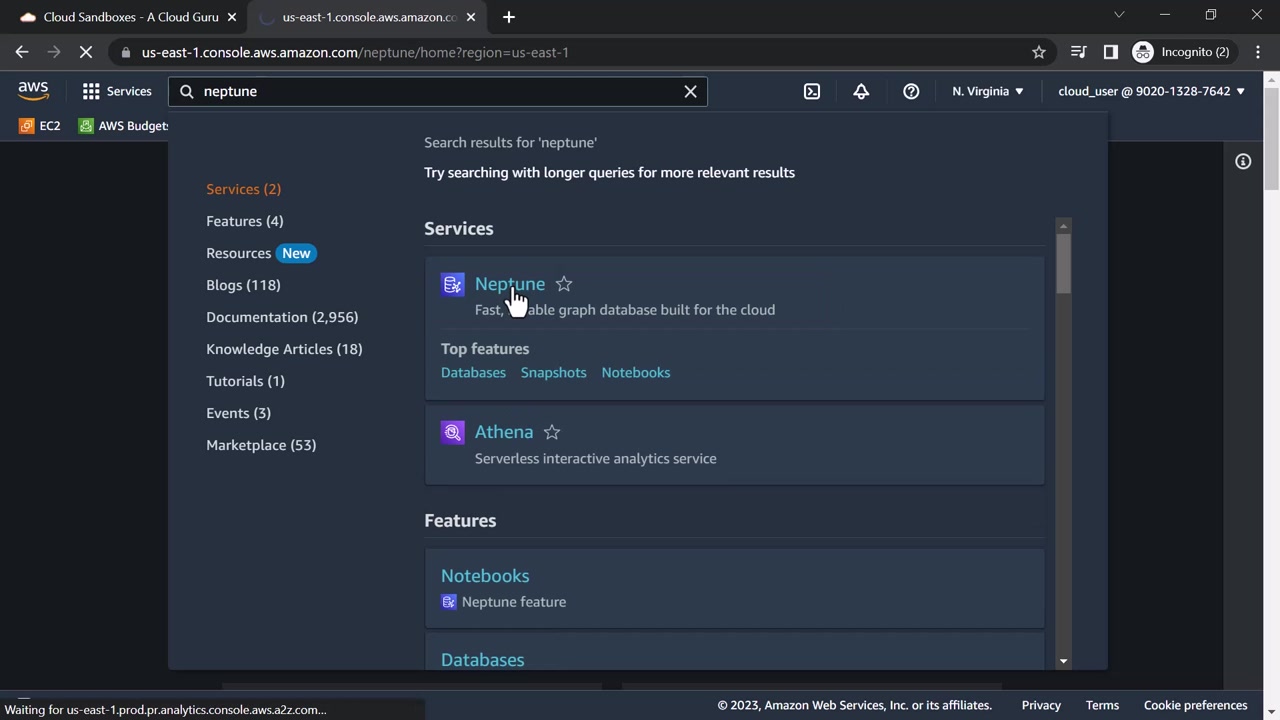Screen dimensions: 1280x720
Task: Clear the neptune search text
Action: coord(690,91)
